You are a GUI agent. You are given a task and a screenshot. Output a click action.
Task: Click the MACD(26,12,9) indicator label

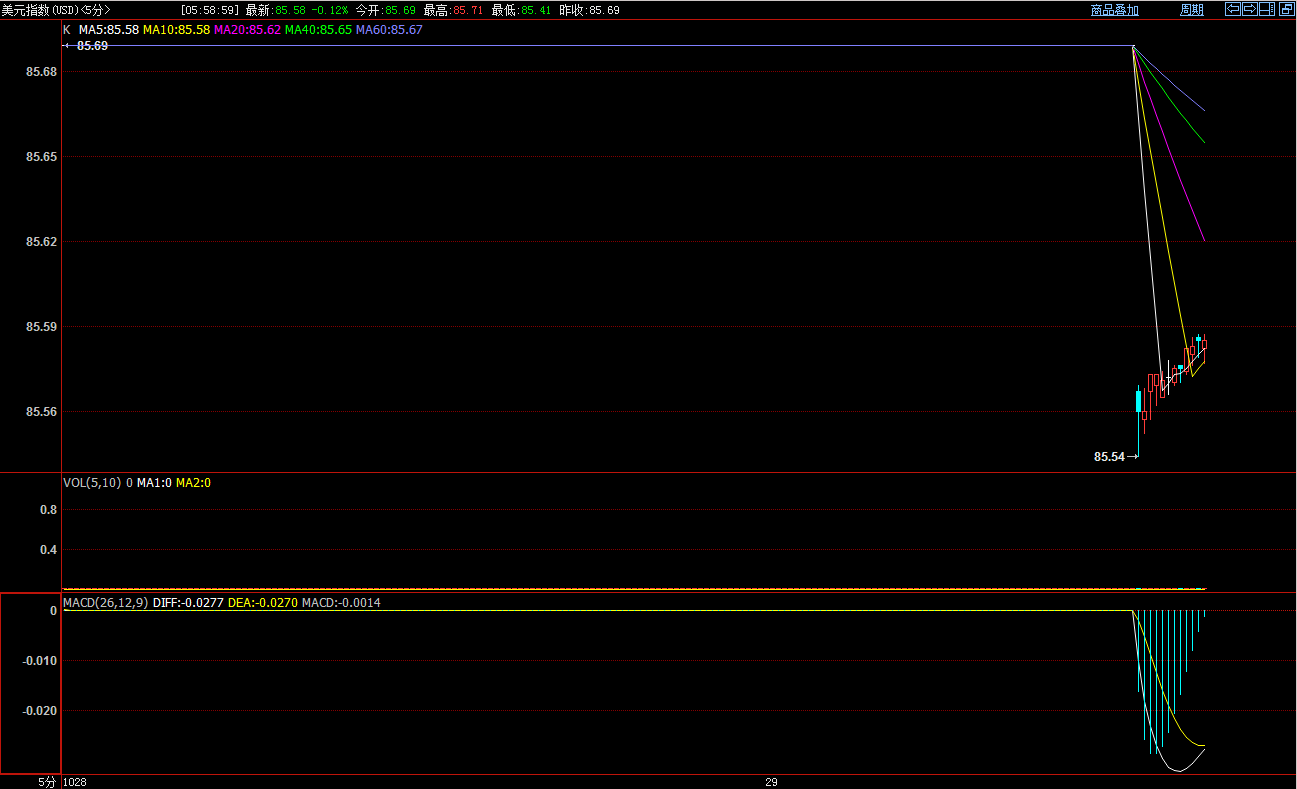[x=106, y=603]
